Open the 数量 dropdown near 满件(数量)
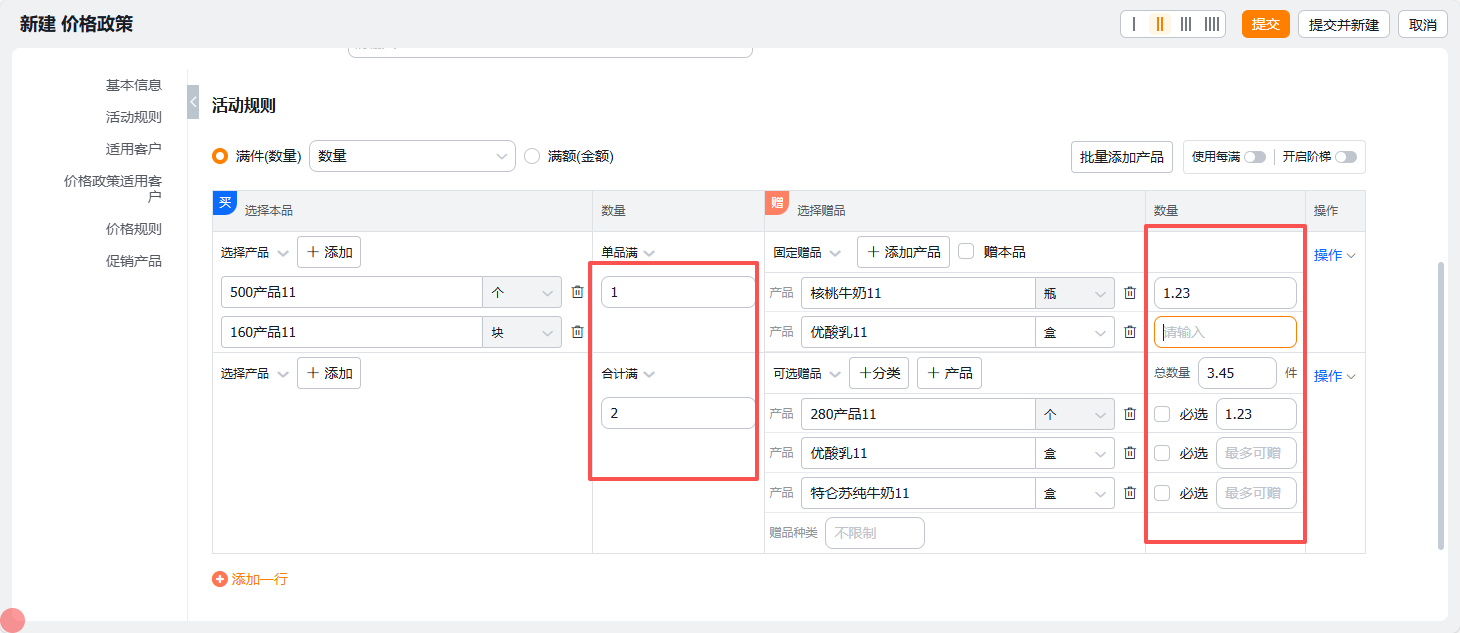The image size is (1460, 633). (x=412, y=156)
